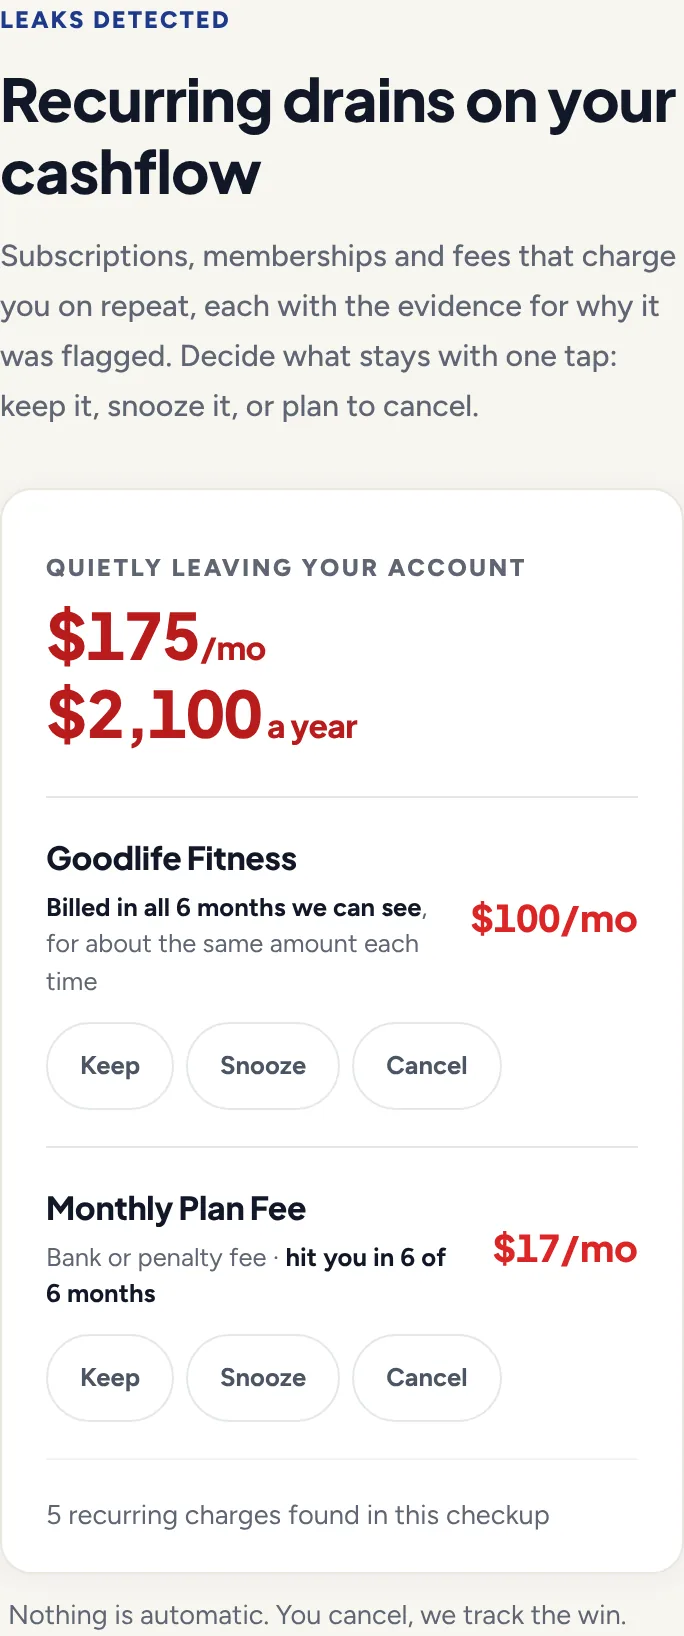Click 'Nothing is automatic' footer note
Image resolution: width=684 pixels, height=1636 pixels.
pos(318,1615)
